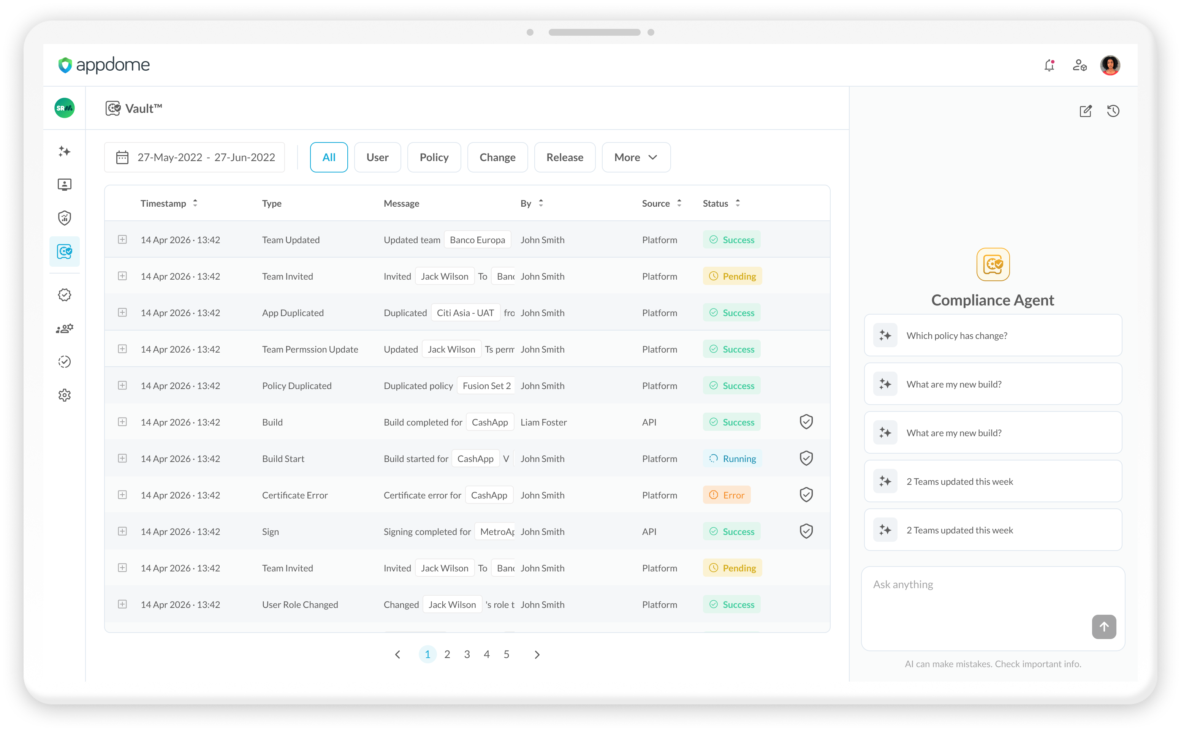The width and height of the screenshot is (1181, 731).
Task: Sort the table by Timestamp
Action: [x=169, y=203]
